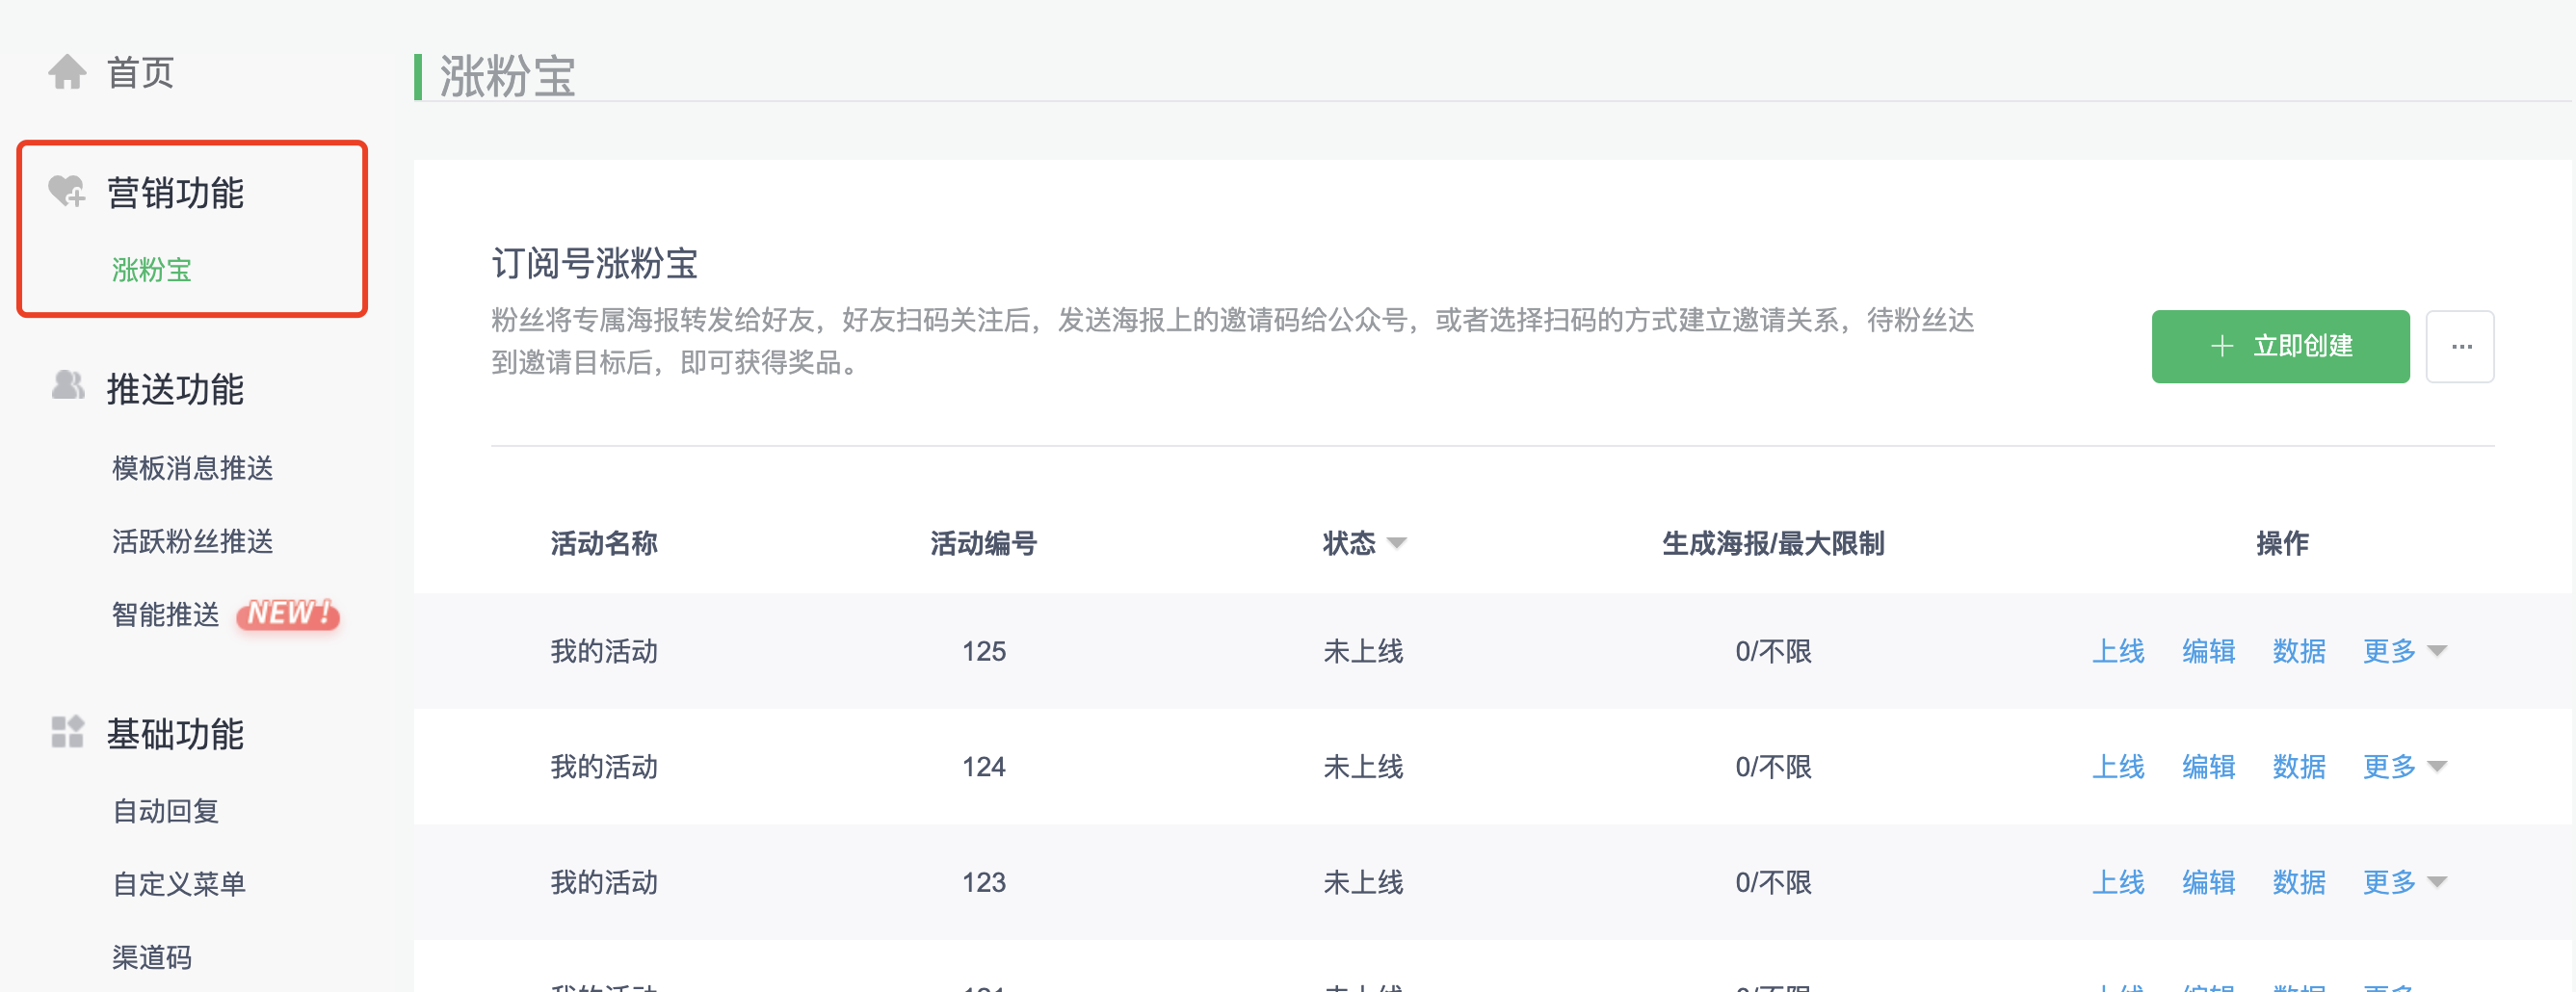Viewport: 2576px width, 992px height.
Task: Click 数据 for activity 124
Action: point(2299,767)
